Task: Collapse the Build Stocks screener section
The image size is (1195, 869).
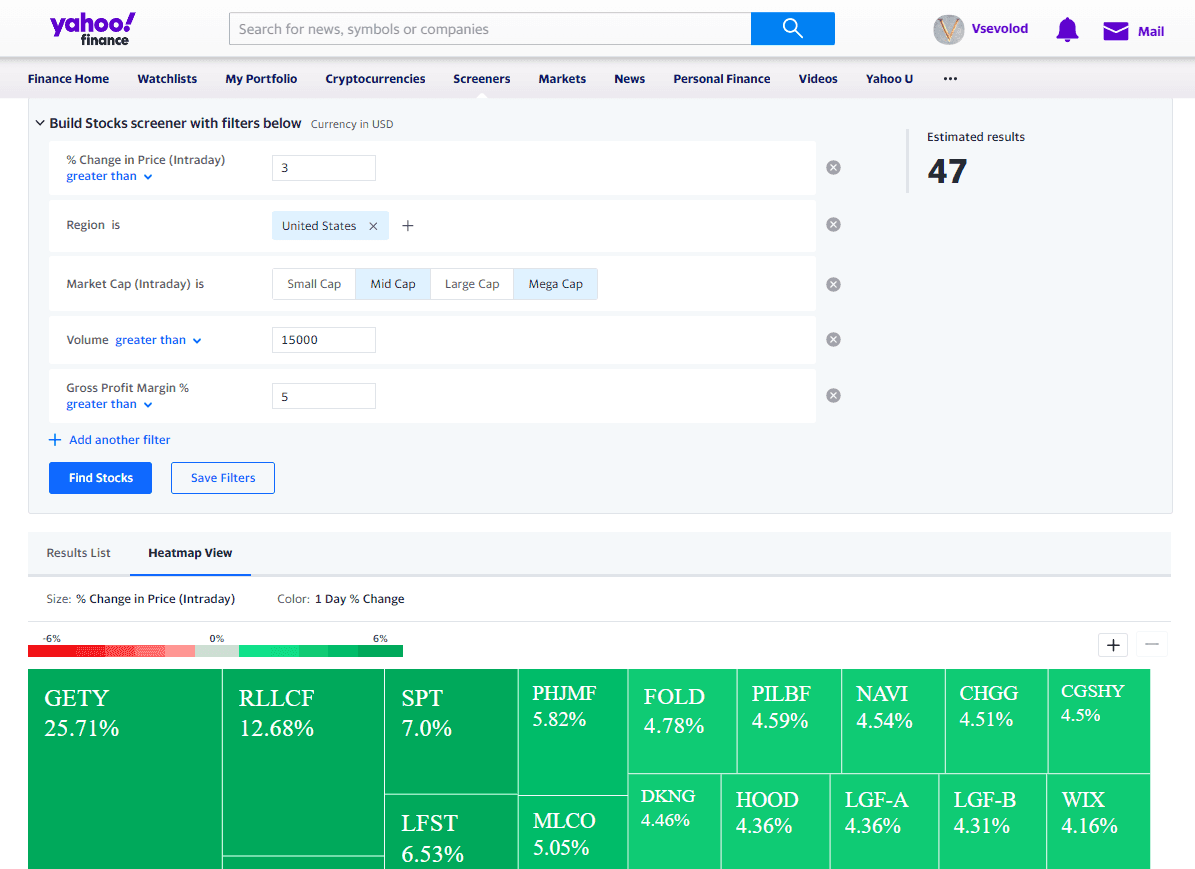Action: [40, 123]
